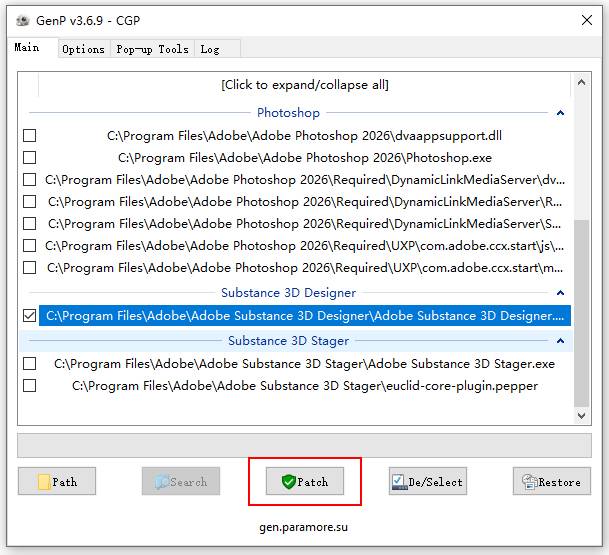The height and width of the screenshot is (555, 609).
Task: Click the yellow folder icon on the Path button
Action: click(x=44, y=482)
